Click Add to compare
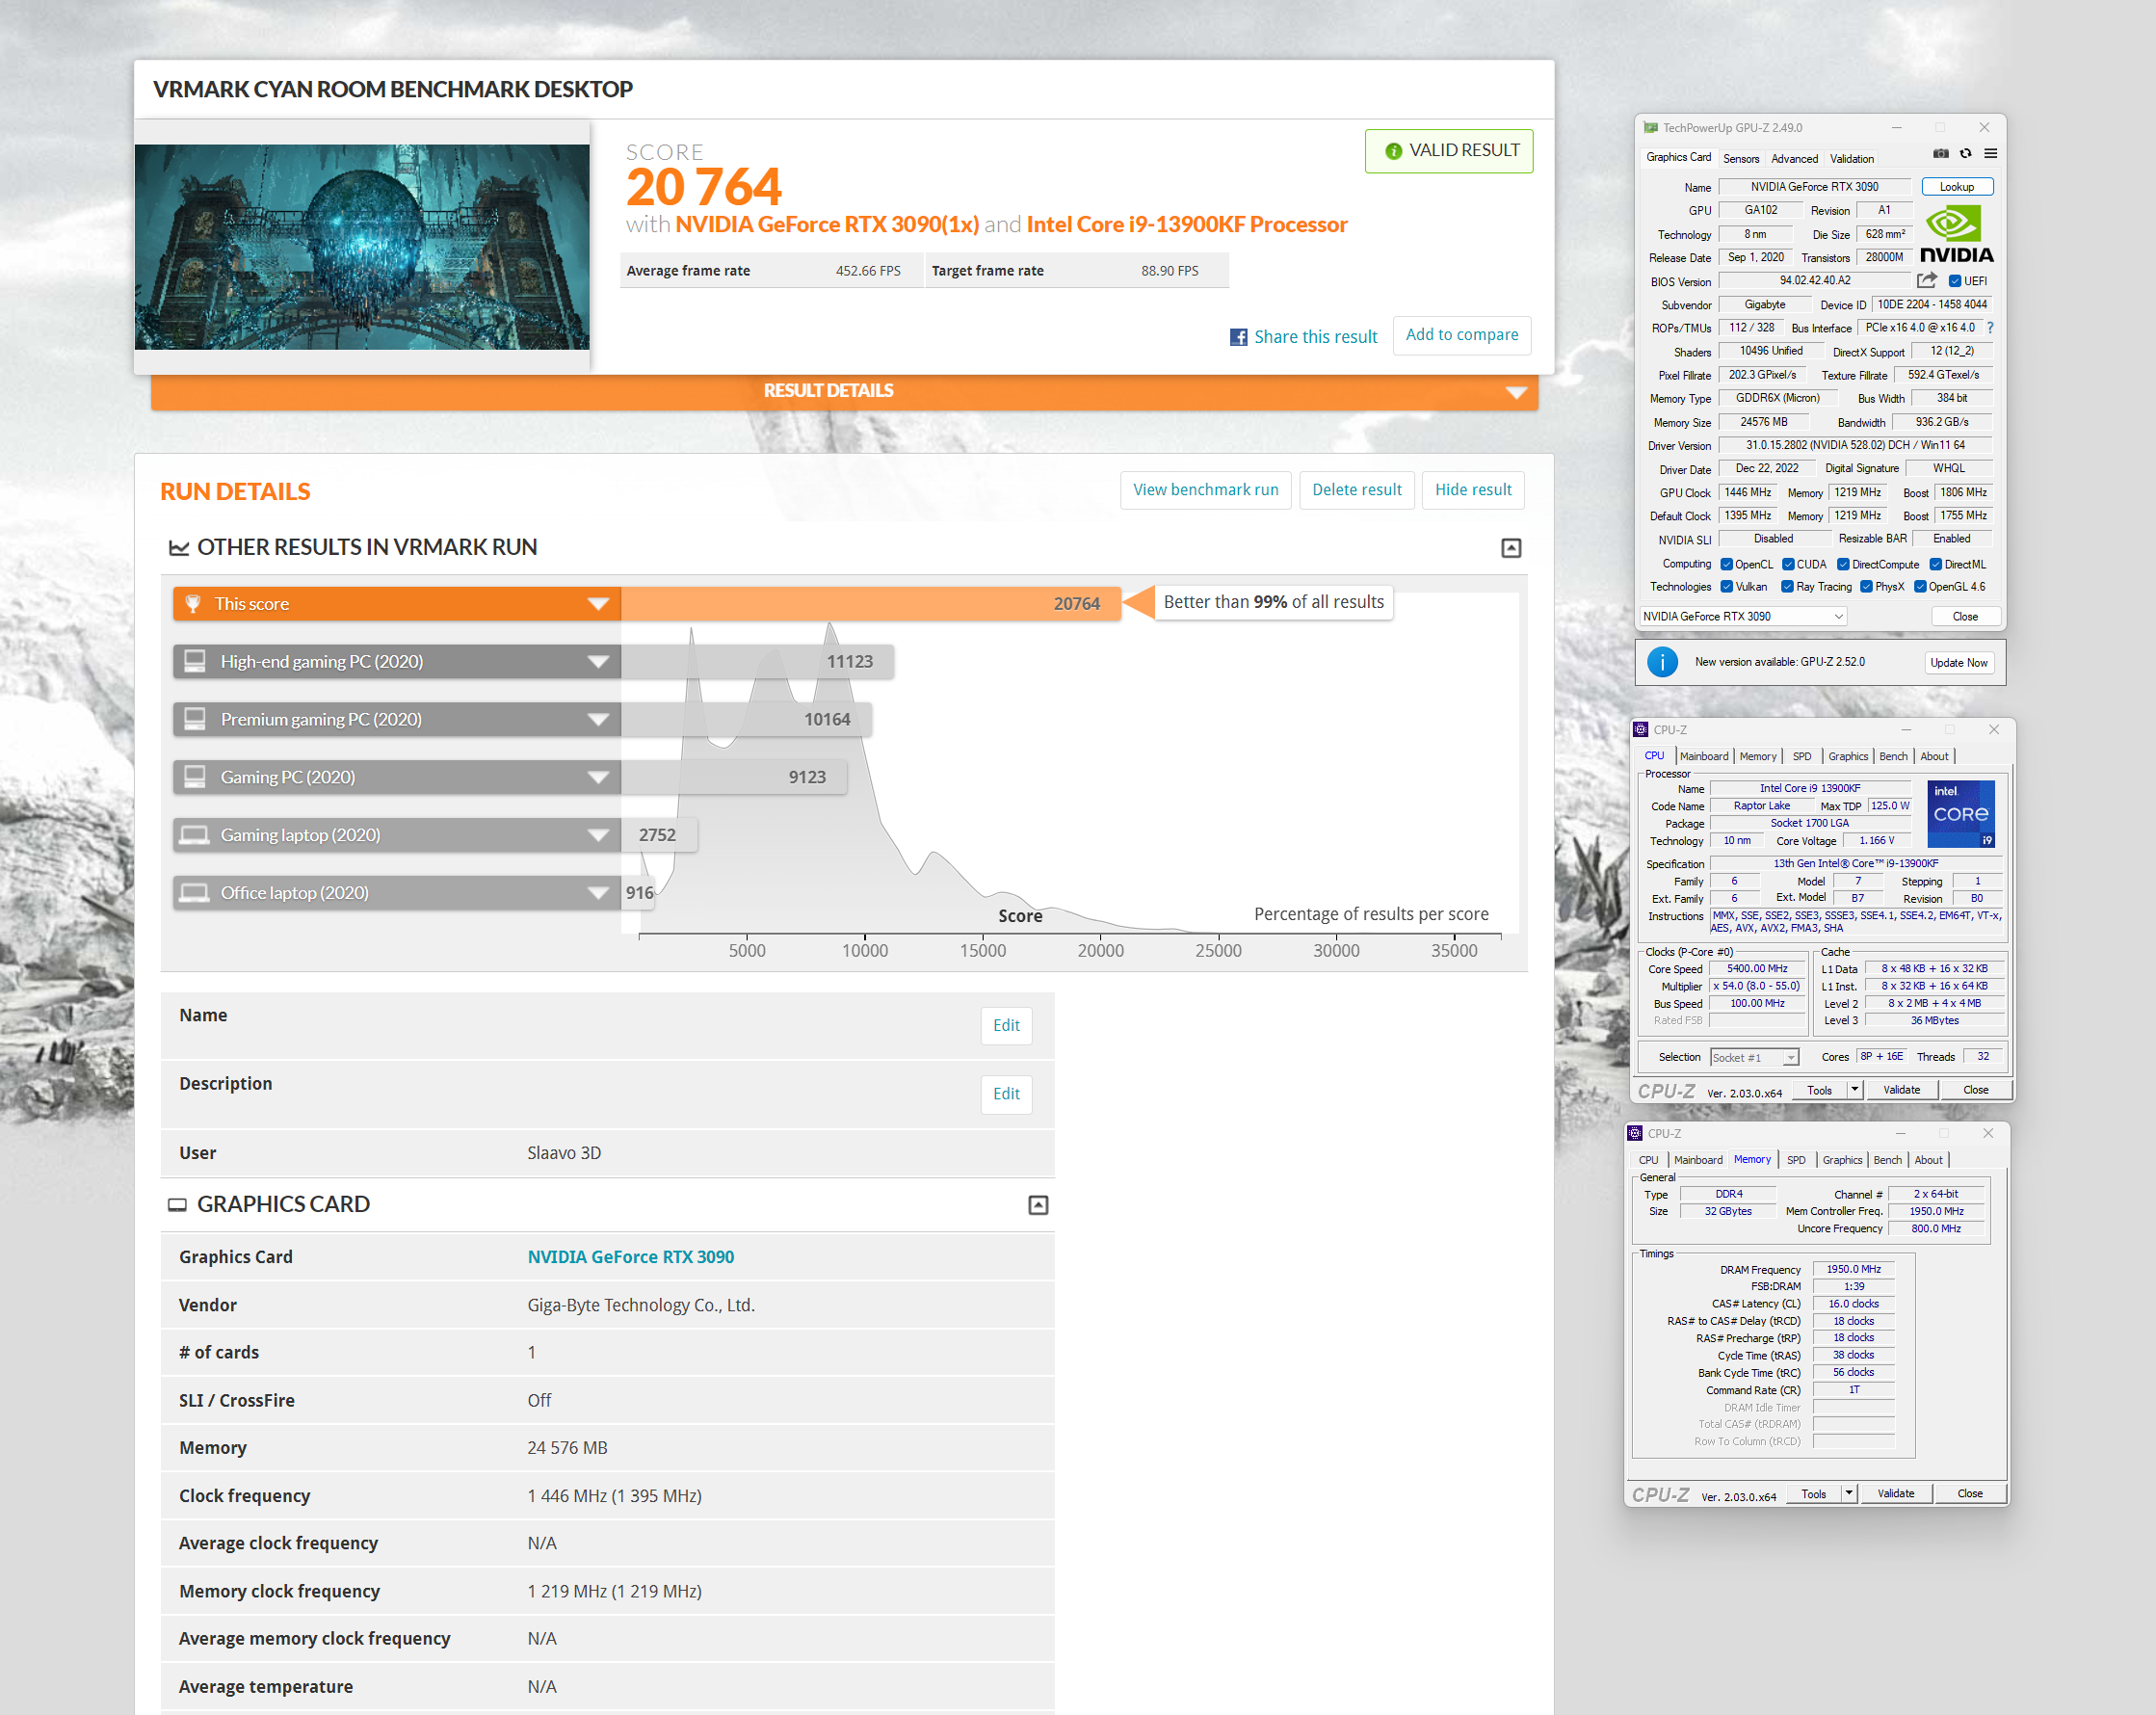The height and width of the screenshot is (1715, 2156). (1461, 335)
